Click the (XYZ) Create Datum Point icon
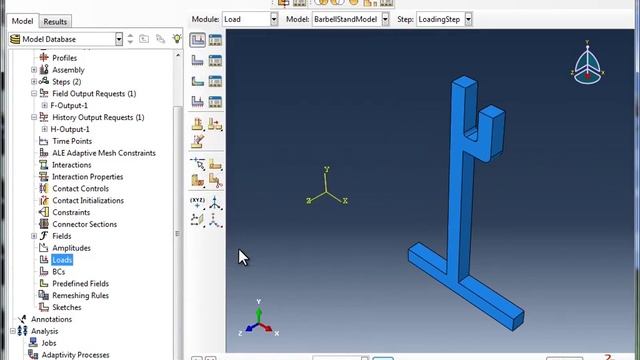Screen dimensions: 640x360 pyautogui.click(x=198, y=202)
